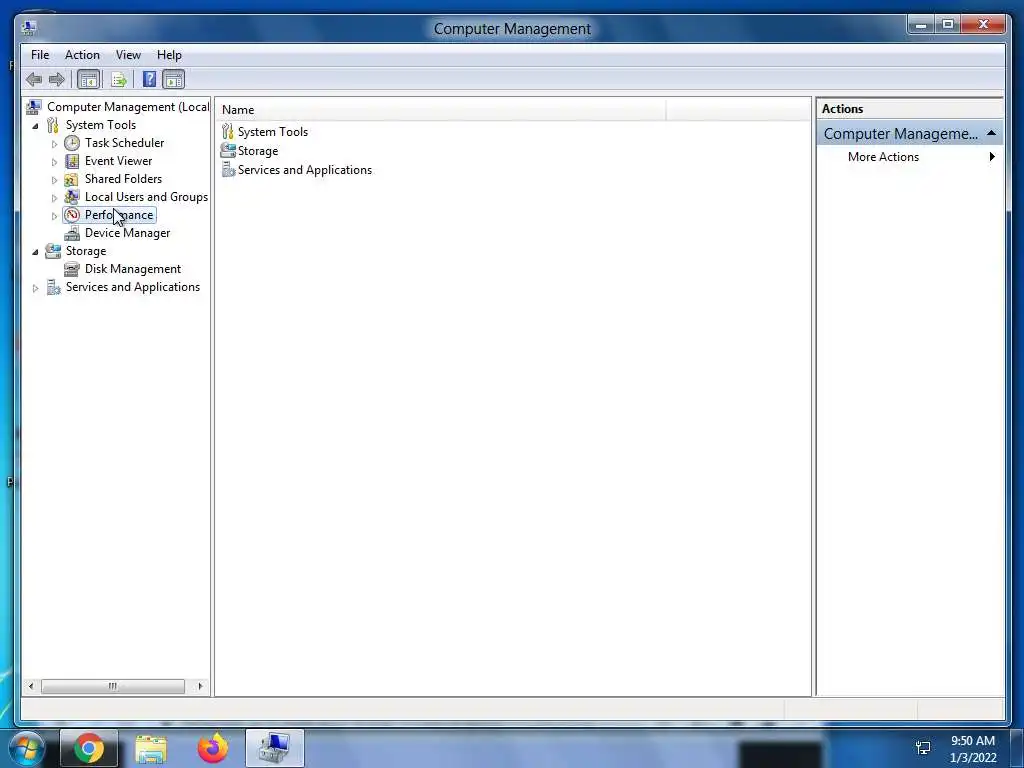Click the tree pane horizontal scrollbar thumb
The width and height of the screenshot is (1024, 768).
113,686
